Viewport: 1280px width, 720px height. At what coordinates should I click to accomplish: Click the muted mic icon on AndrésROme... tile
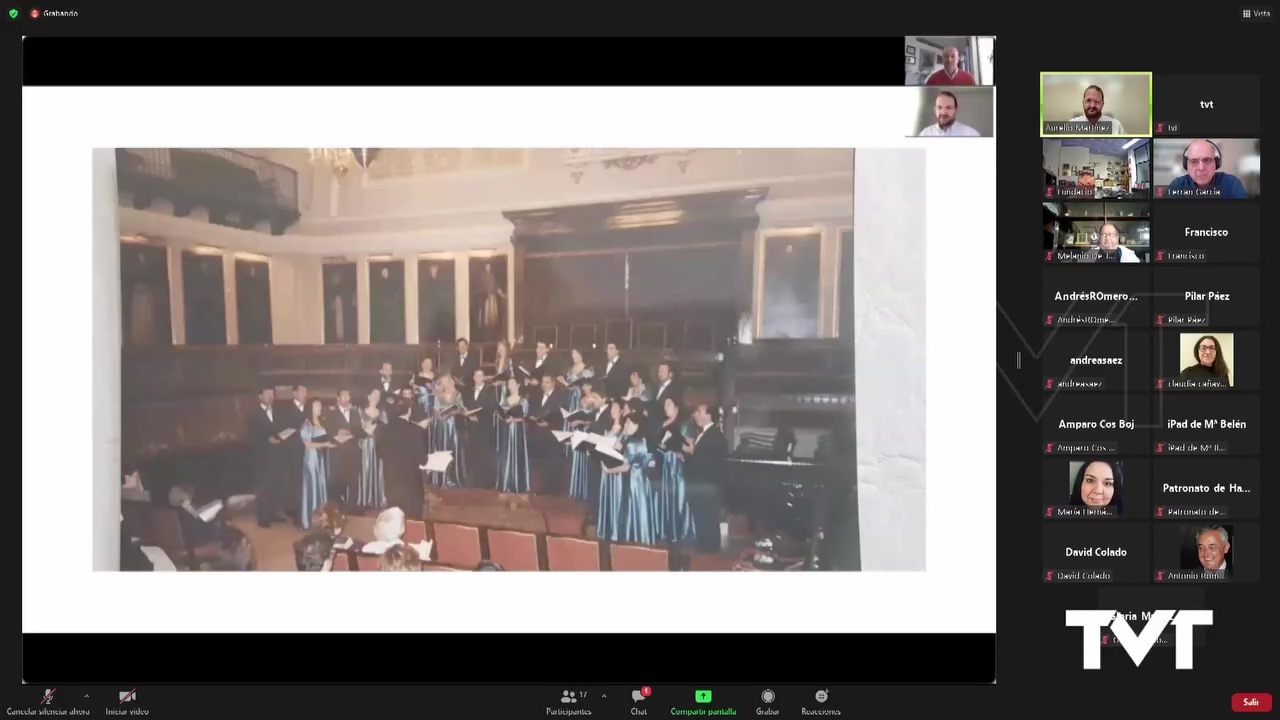1050,320
